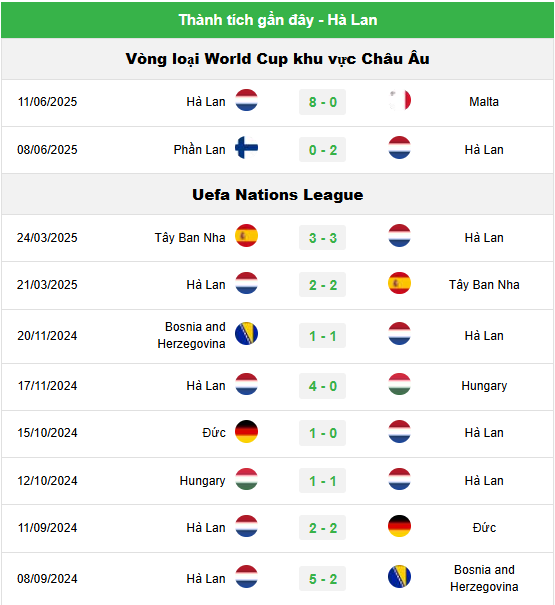The image size is (555, 605).
Task: Click Bosnia flag in 08/09/2024 row
Action: click(x=399, y=577)
